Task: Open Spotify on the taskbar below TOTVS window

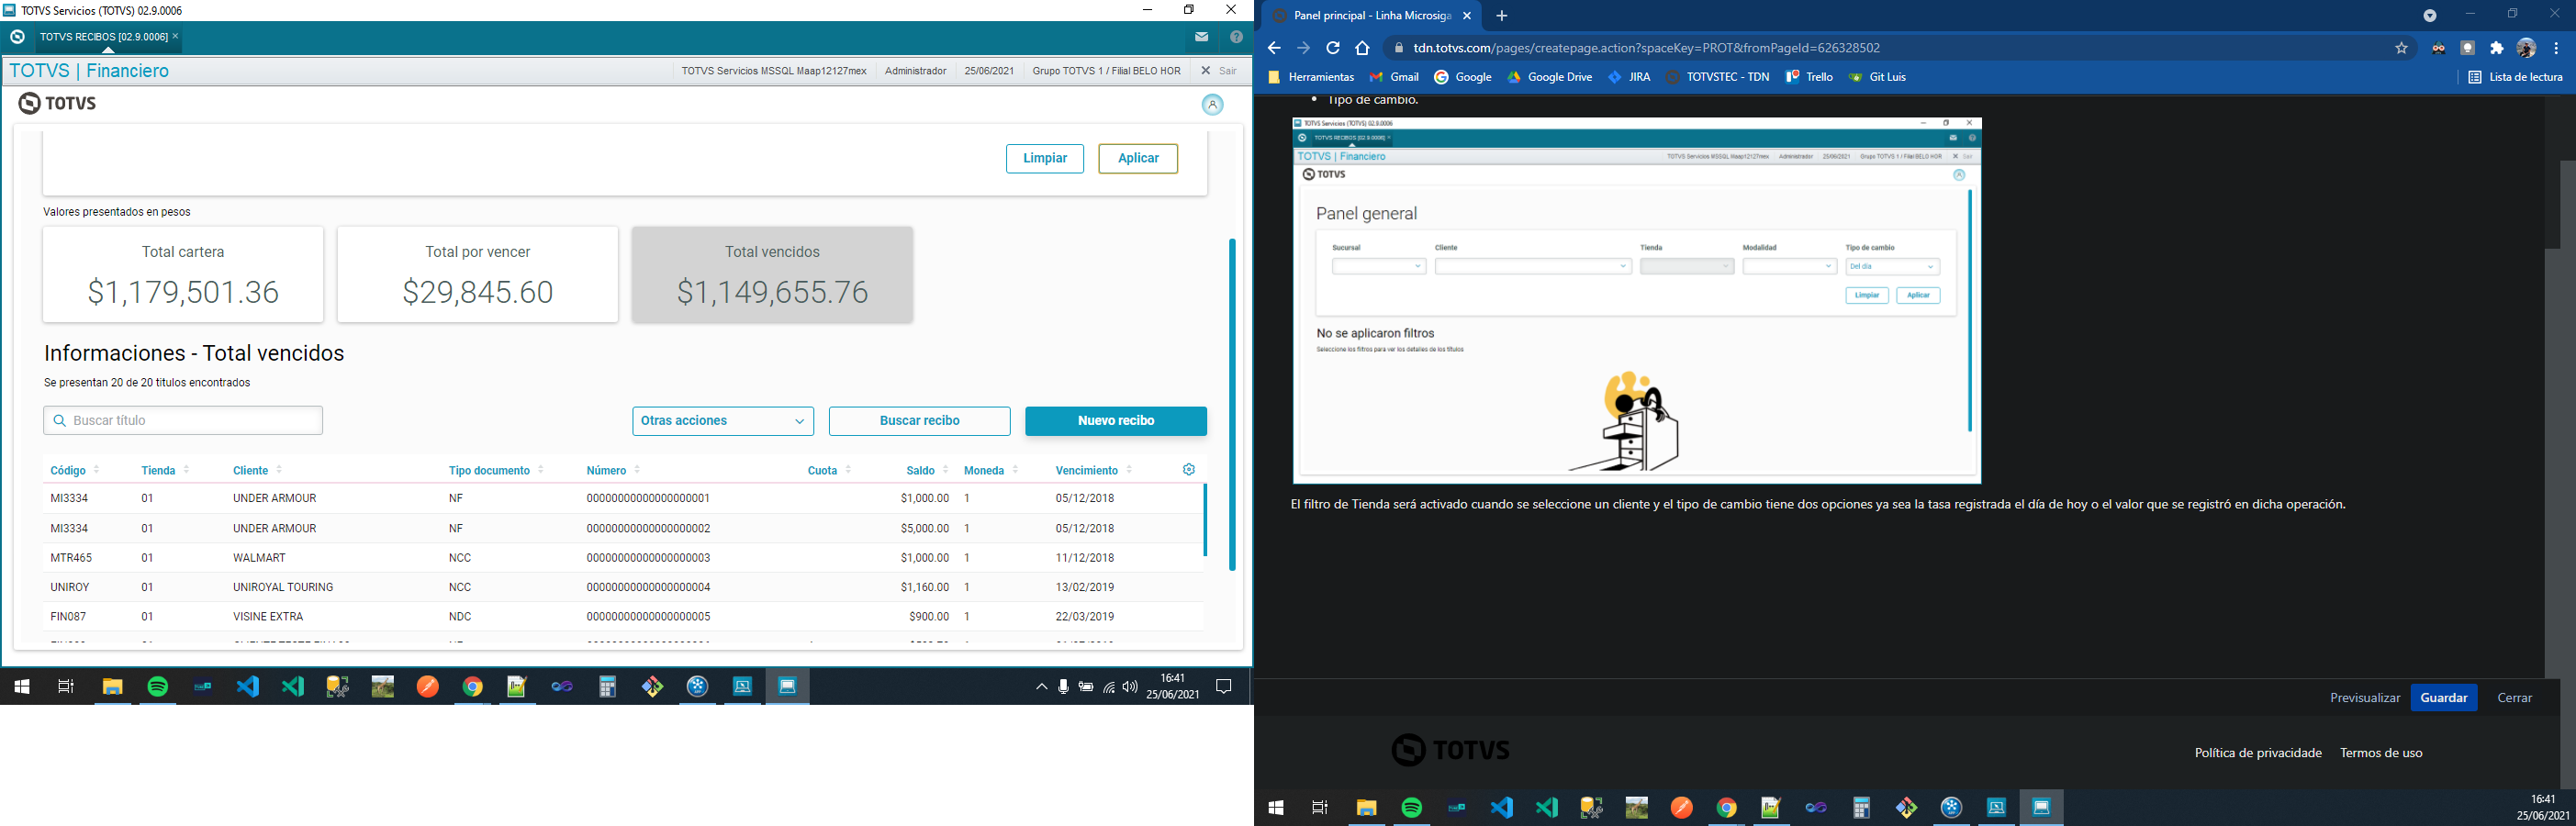Action: [x=158, y=687]
